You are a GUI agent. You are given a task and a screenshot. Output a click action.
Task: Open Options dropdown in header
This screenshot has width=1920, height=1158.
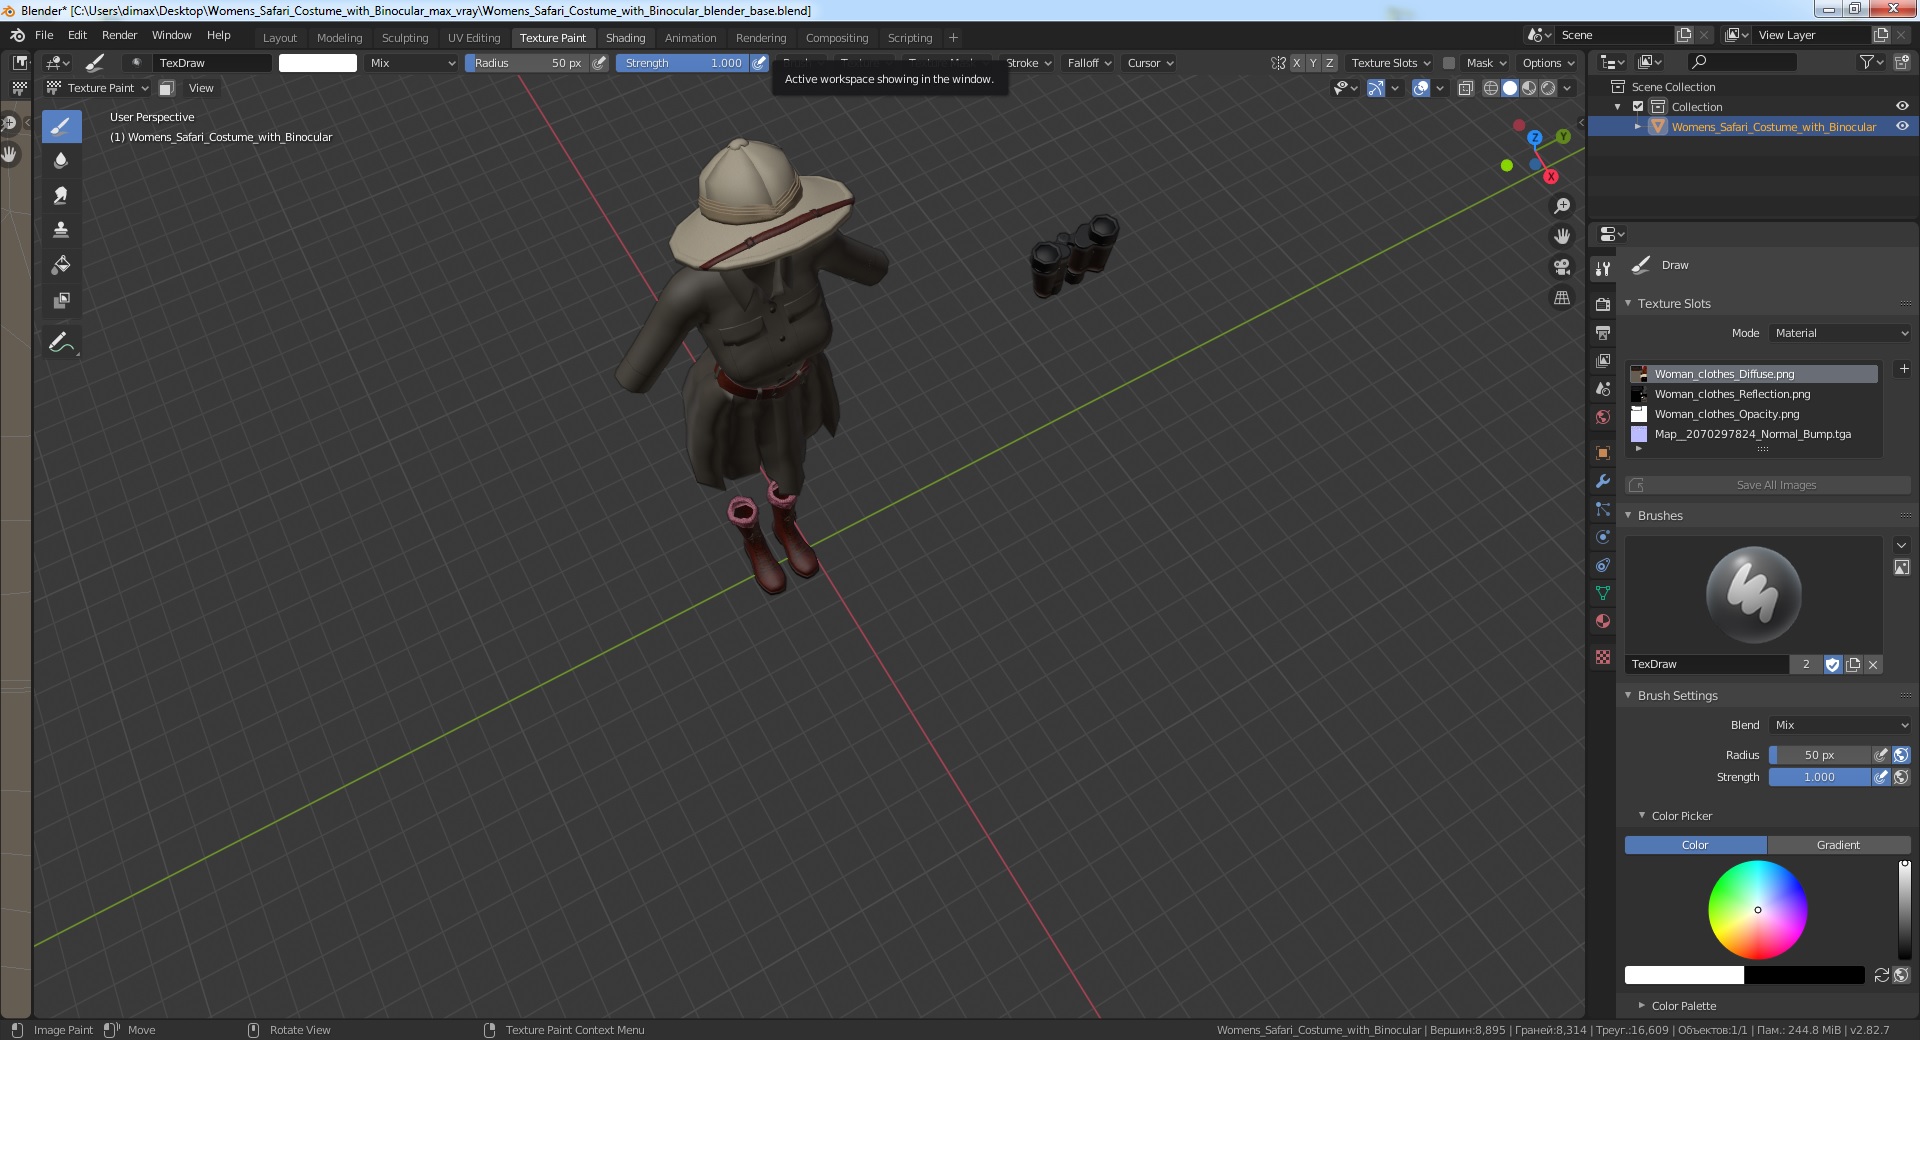click(x=1548, y=63)
